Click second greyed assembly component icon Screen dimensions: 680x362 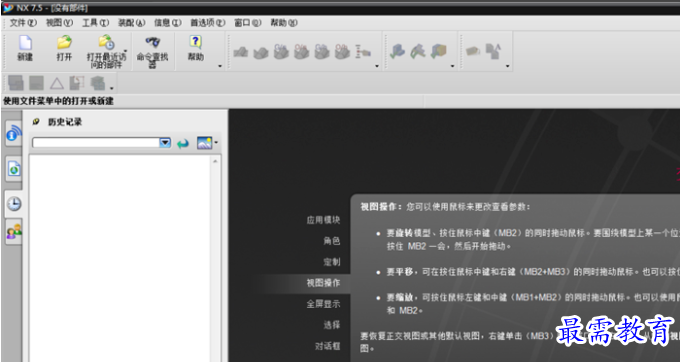pyautogui.click(x=261, y=52)
